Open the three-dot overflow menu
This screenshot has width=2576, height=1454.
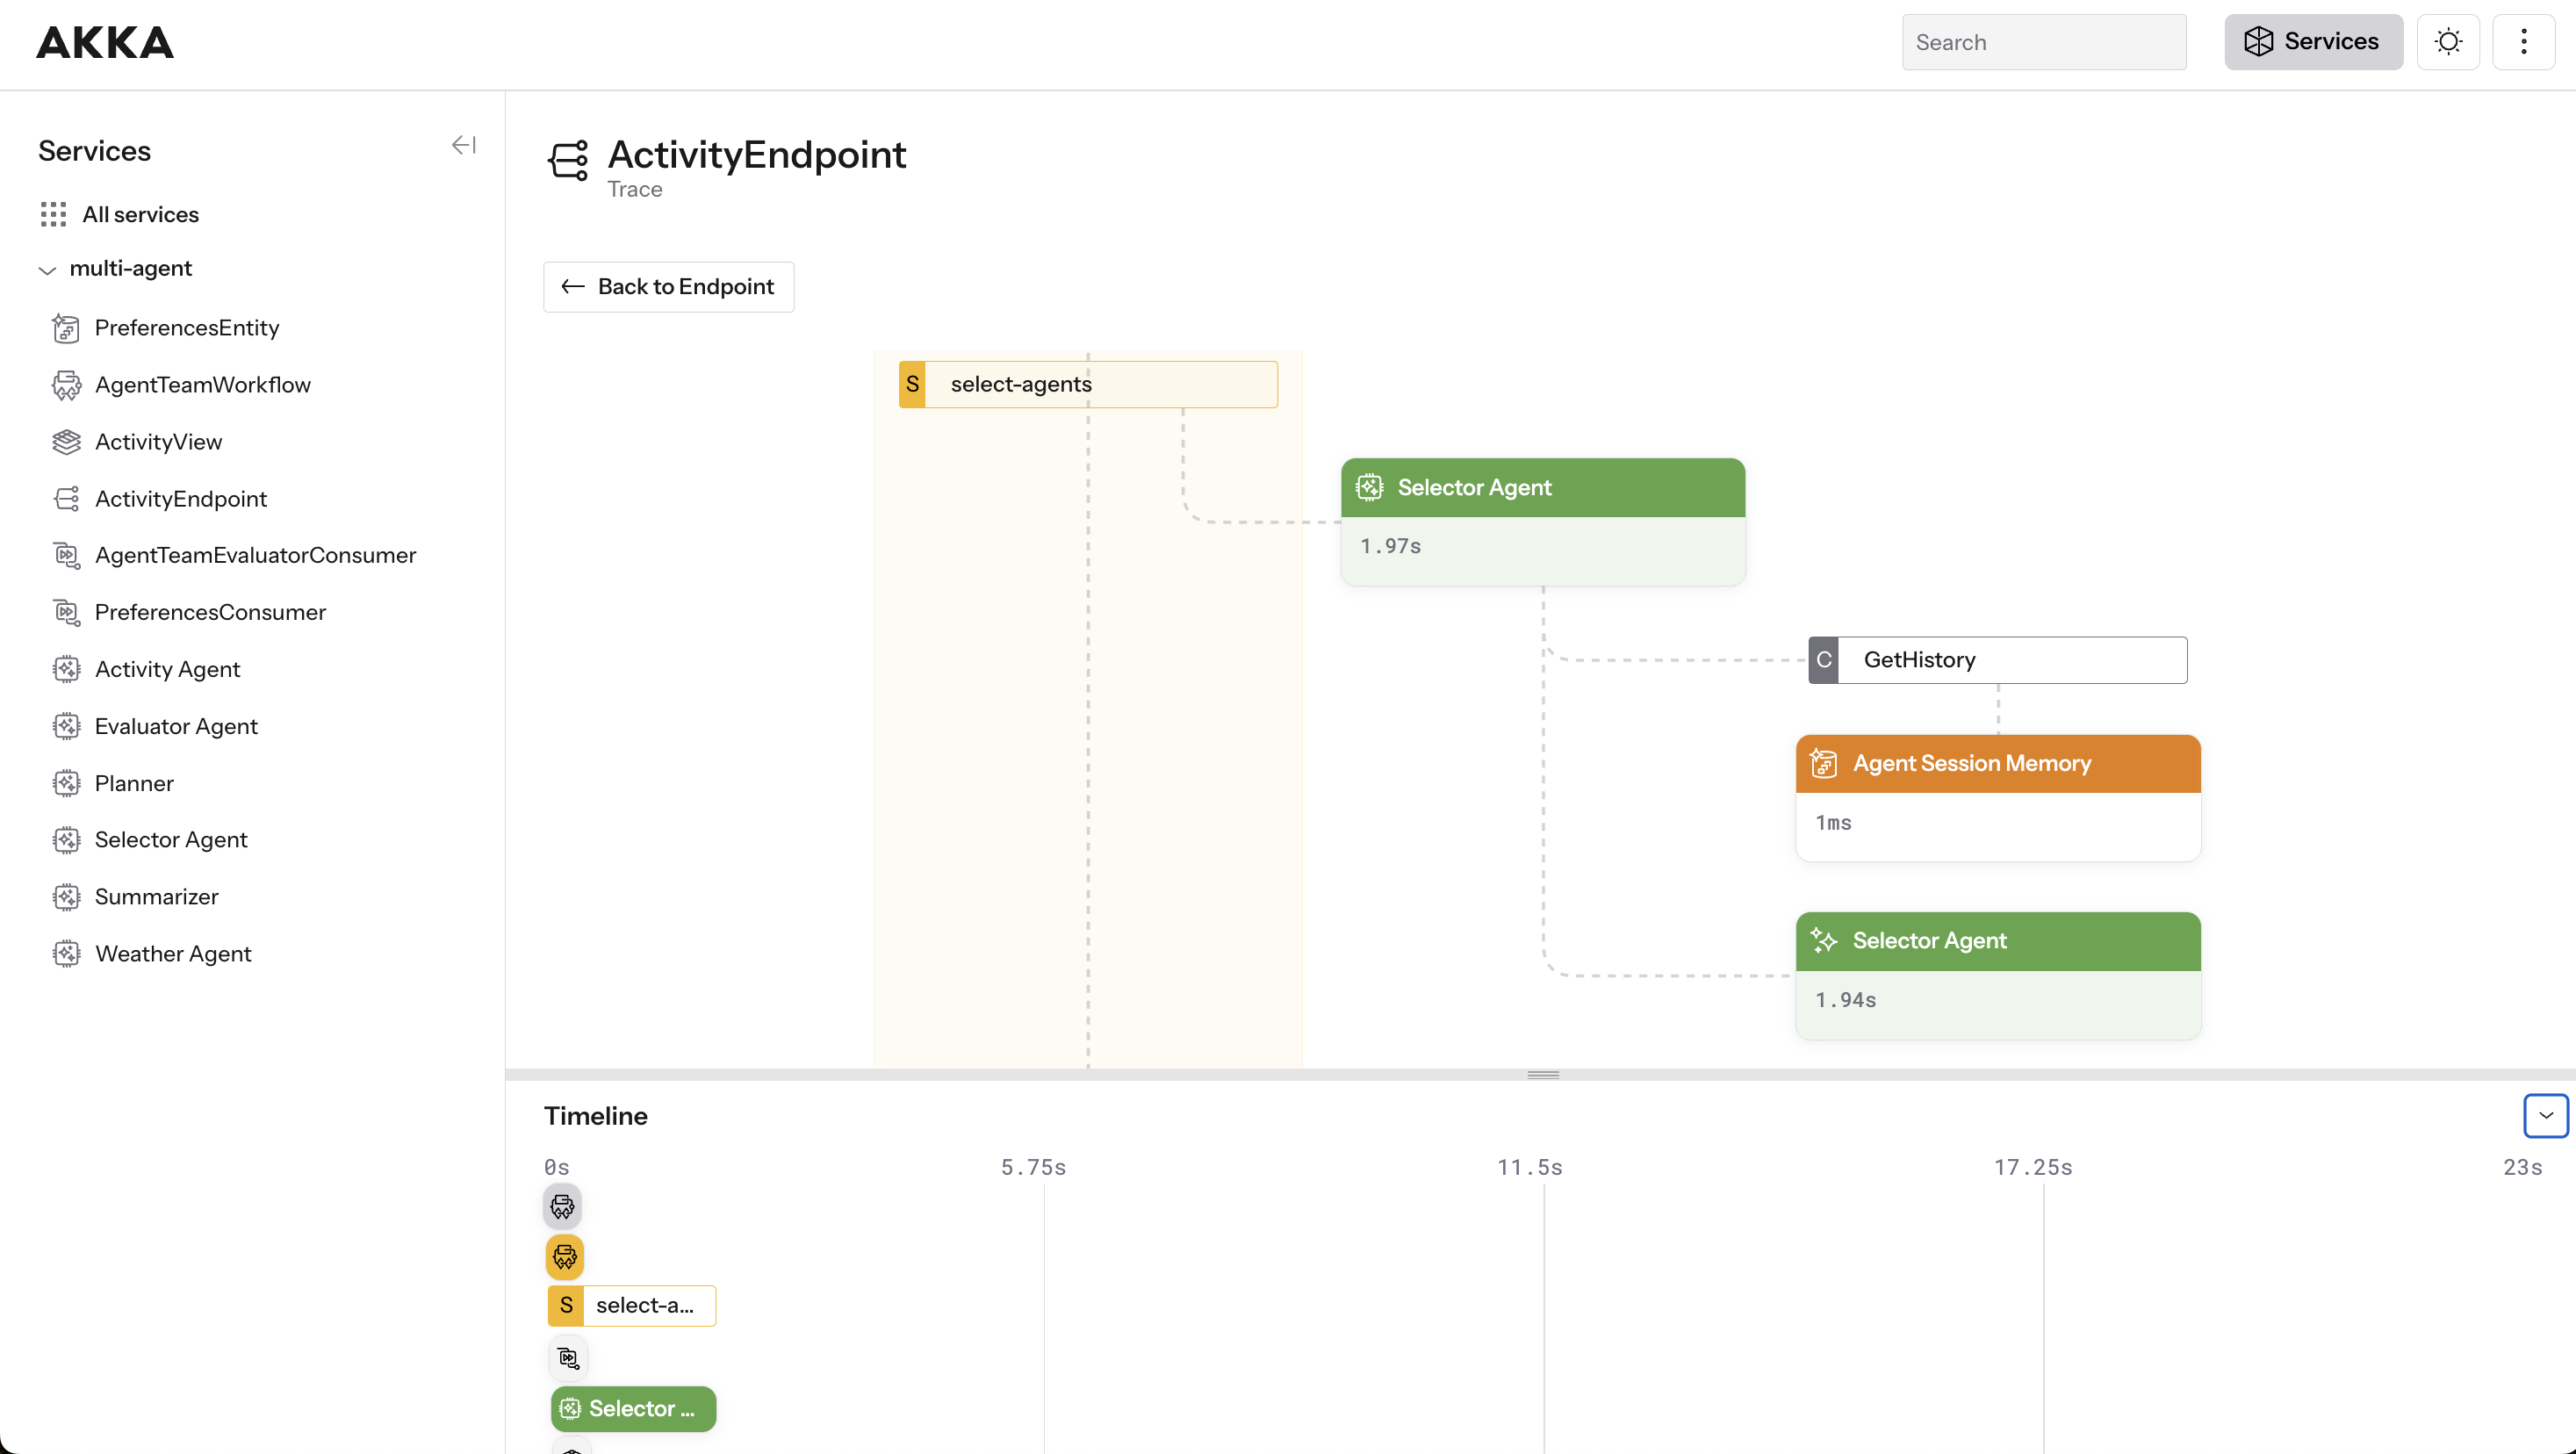coord(2524,41)
